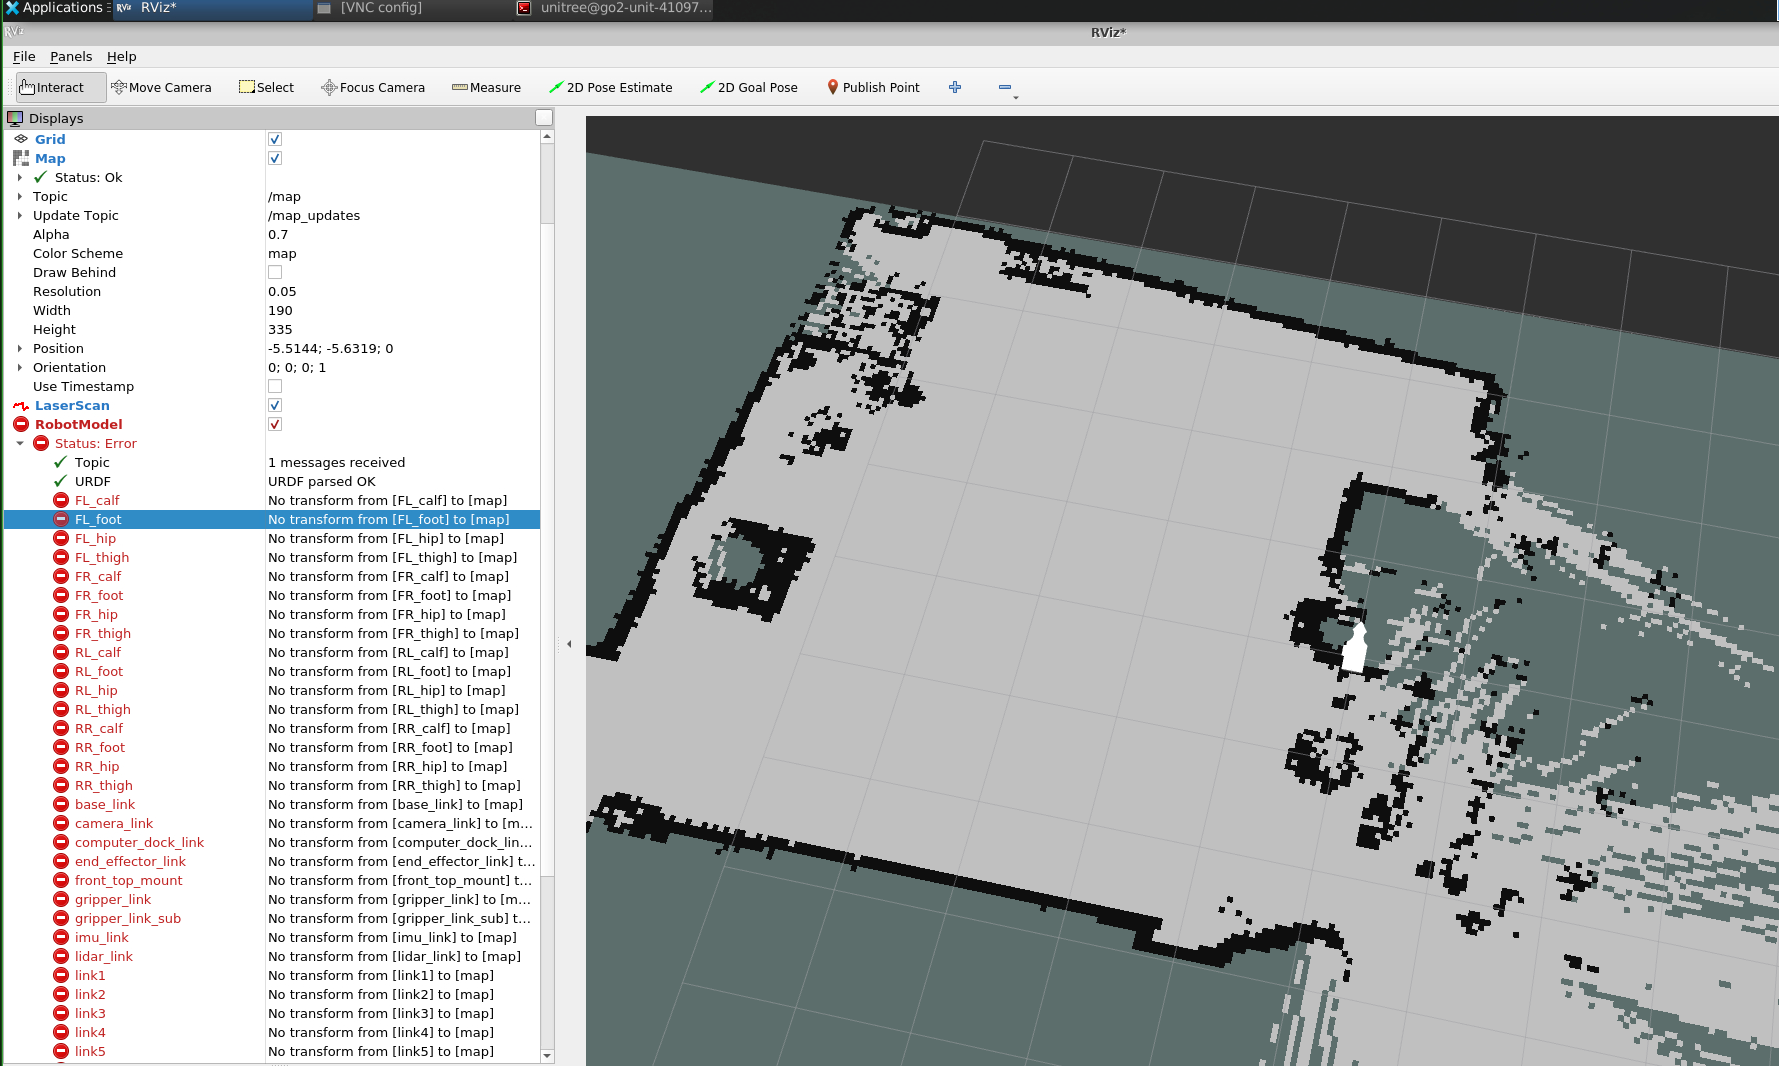Open the File menu
Image resolution: width=1779 pixels, height=1066 pixels.
click(x=24, y=57)
